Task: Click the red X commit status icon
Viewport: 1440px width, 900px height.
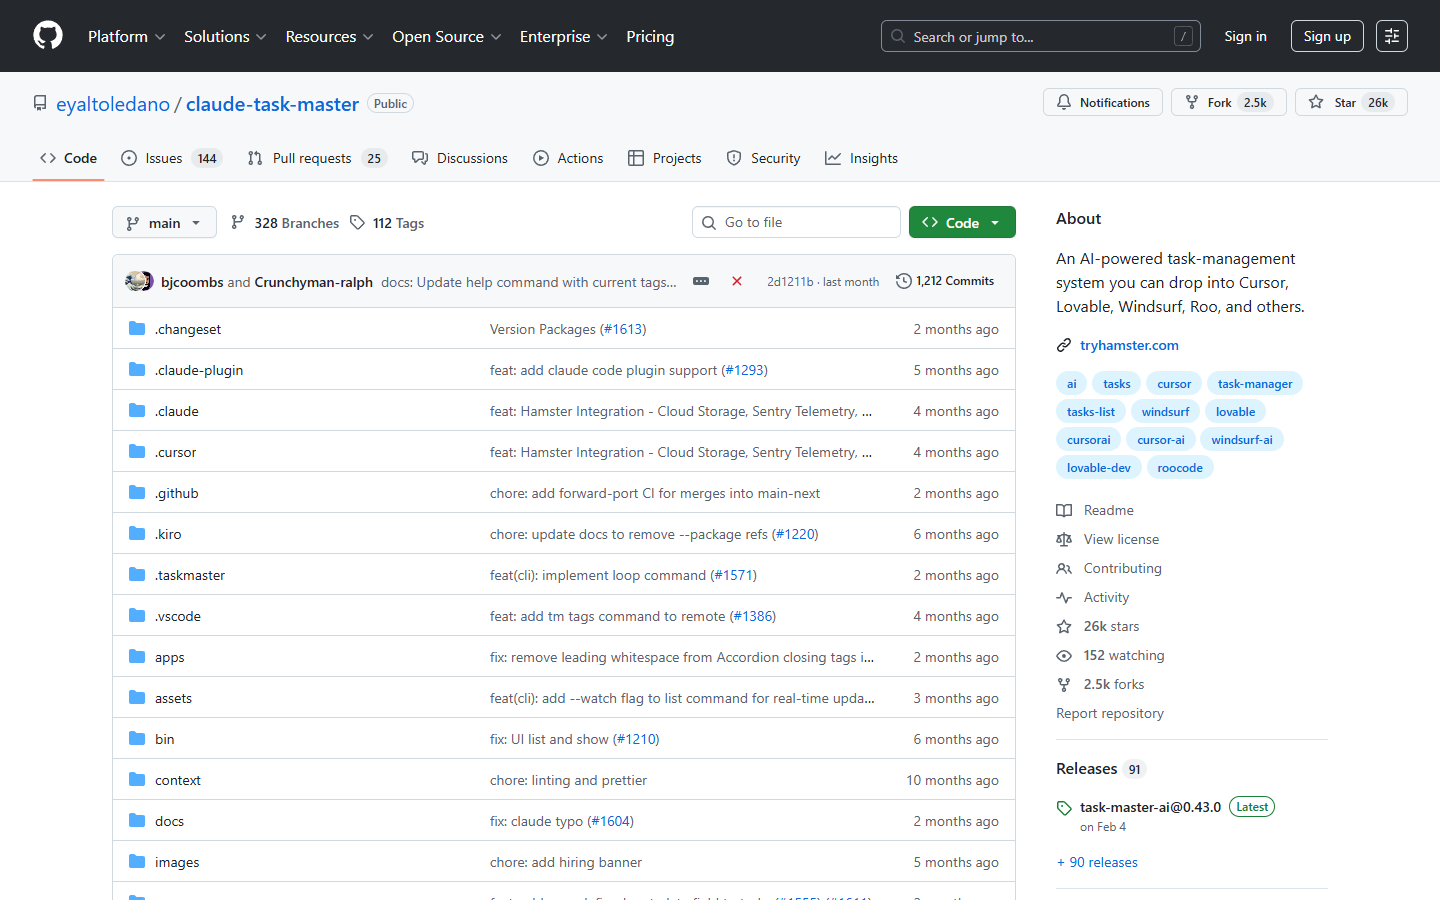Action: click(x=737, y=281)
